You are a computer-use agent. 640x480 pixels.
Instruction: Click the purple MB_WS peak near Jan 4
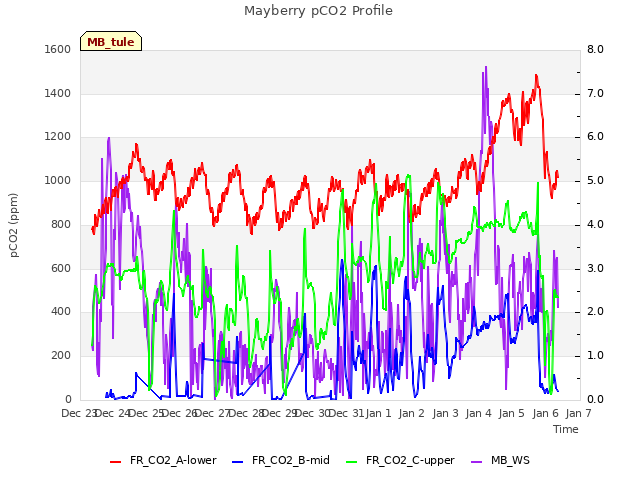coord(486,68)
